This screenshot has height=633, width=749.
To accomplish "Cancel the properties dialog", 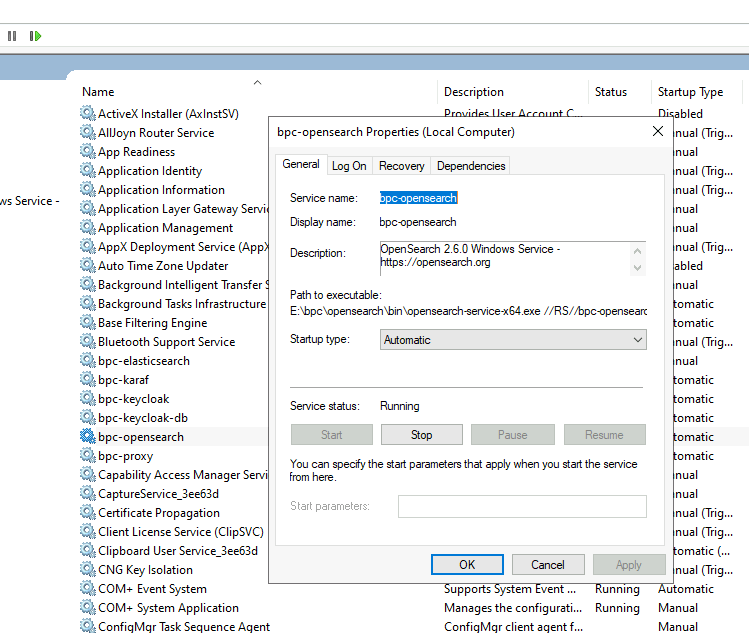I will [548, 565].
